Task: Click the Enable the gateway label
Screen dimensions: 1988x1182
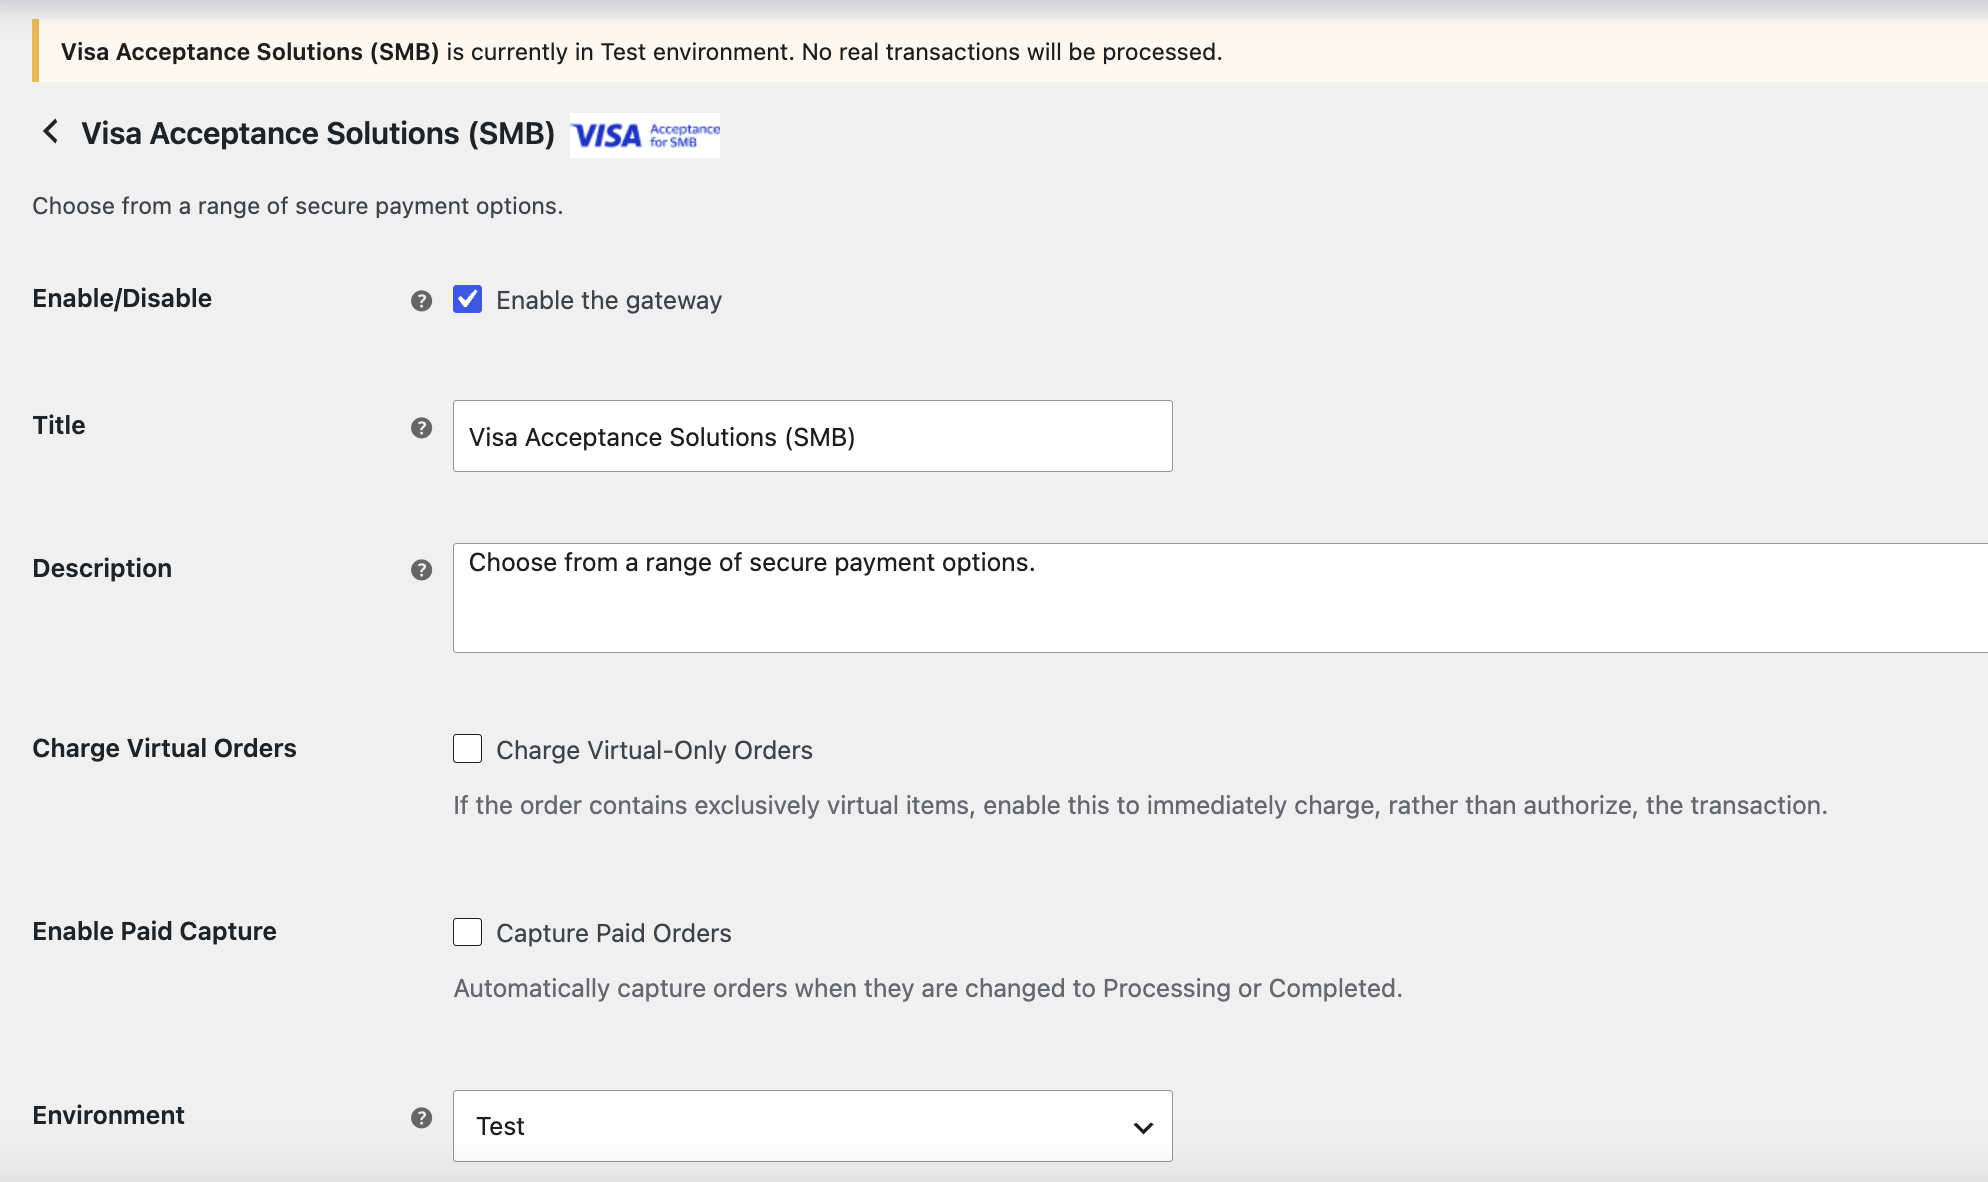Action: [609, 300]
